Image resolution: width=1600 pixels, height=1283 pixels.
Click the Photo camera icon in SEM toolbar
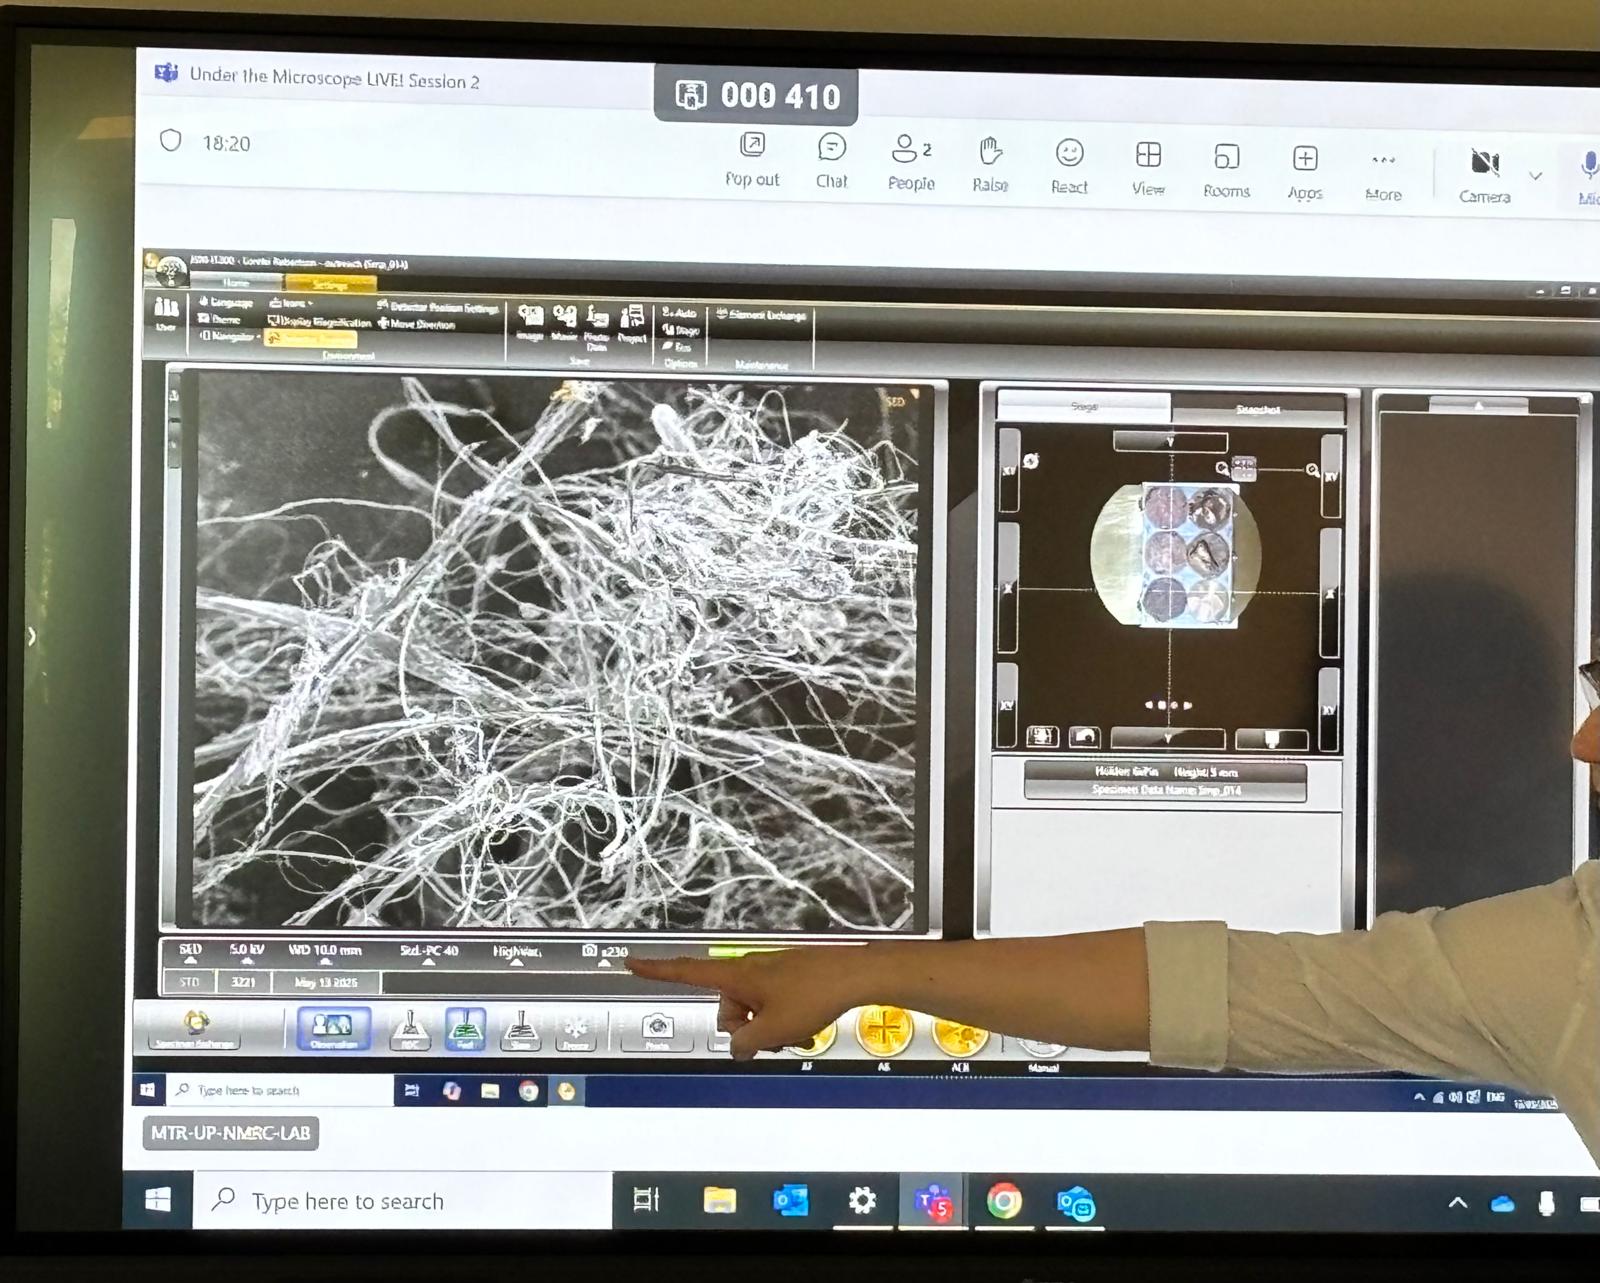point(656,1030)
